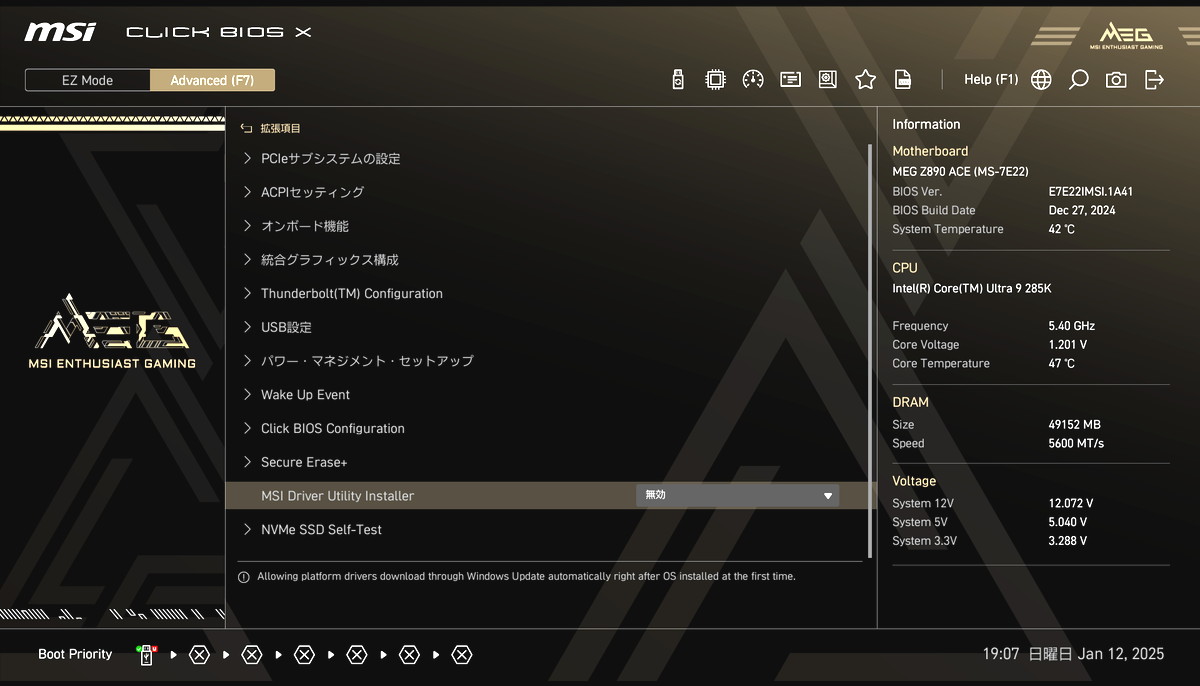Click the search magnifier icon
The height and width of the screenshot is (686, 1200).
(x=1078, y=80)
